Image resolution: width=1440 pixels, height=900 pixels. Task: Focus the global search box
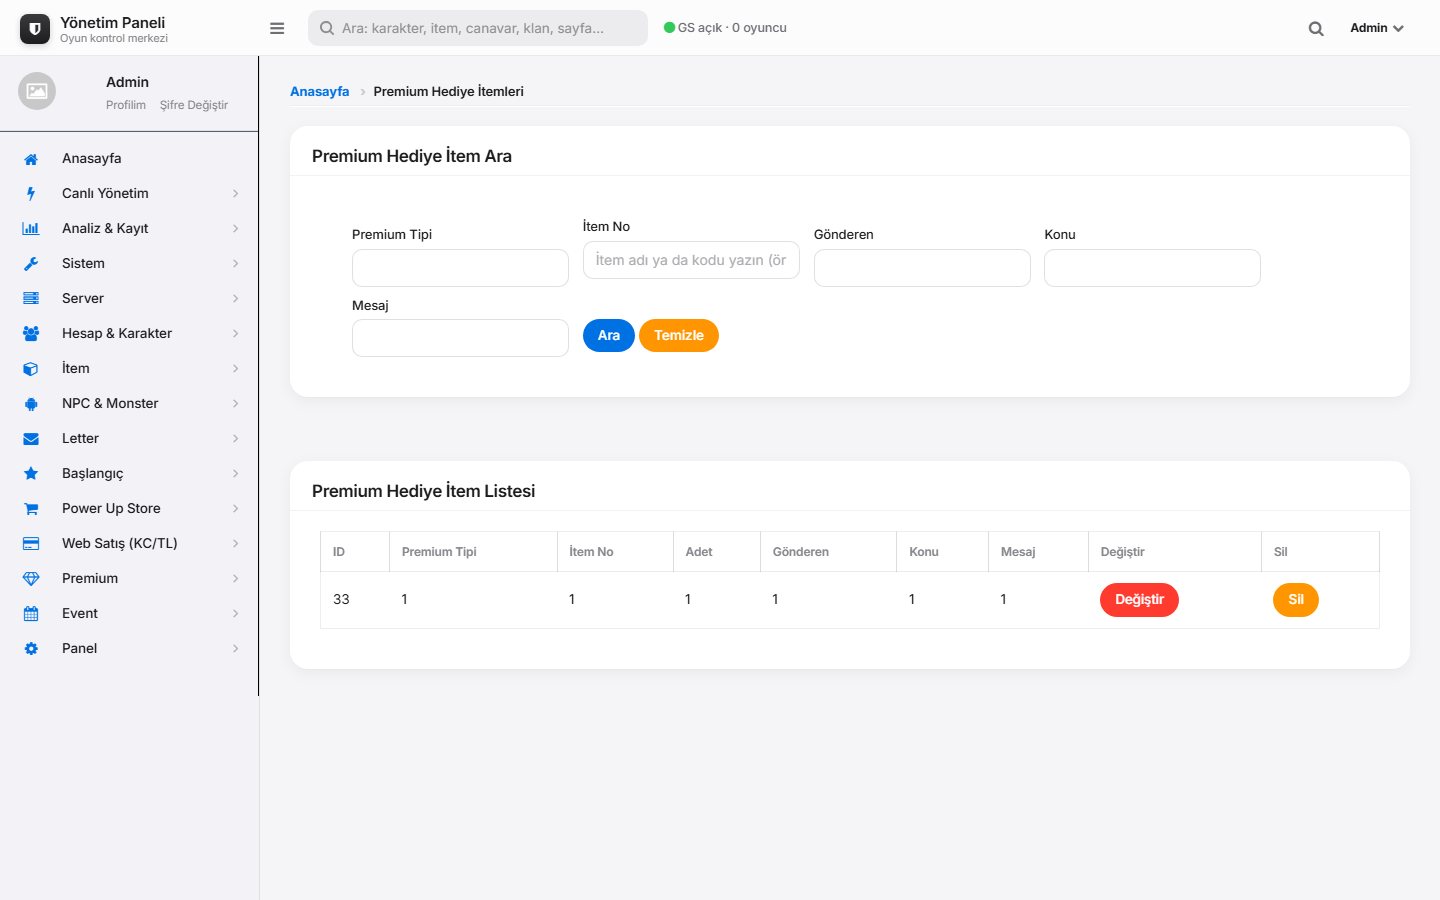tap(478, 28)
